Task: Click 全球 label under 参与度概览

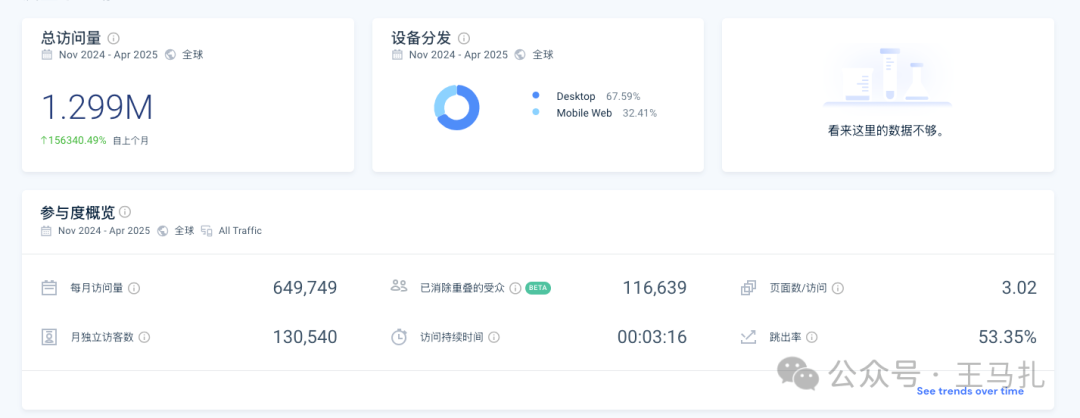Action: pos(184,231)
